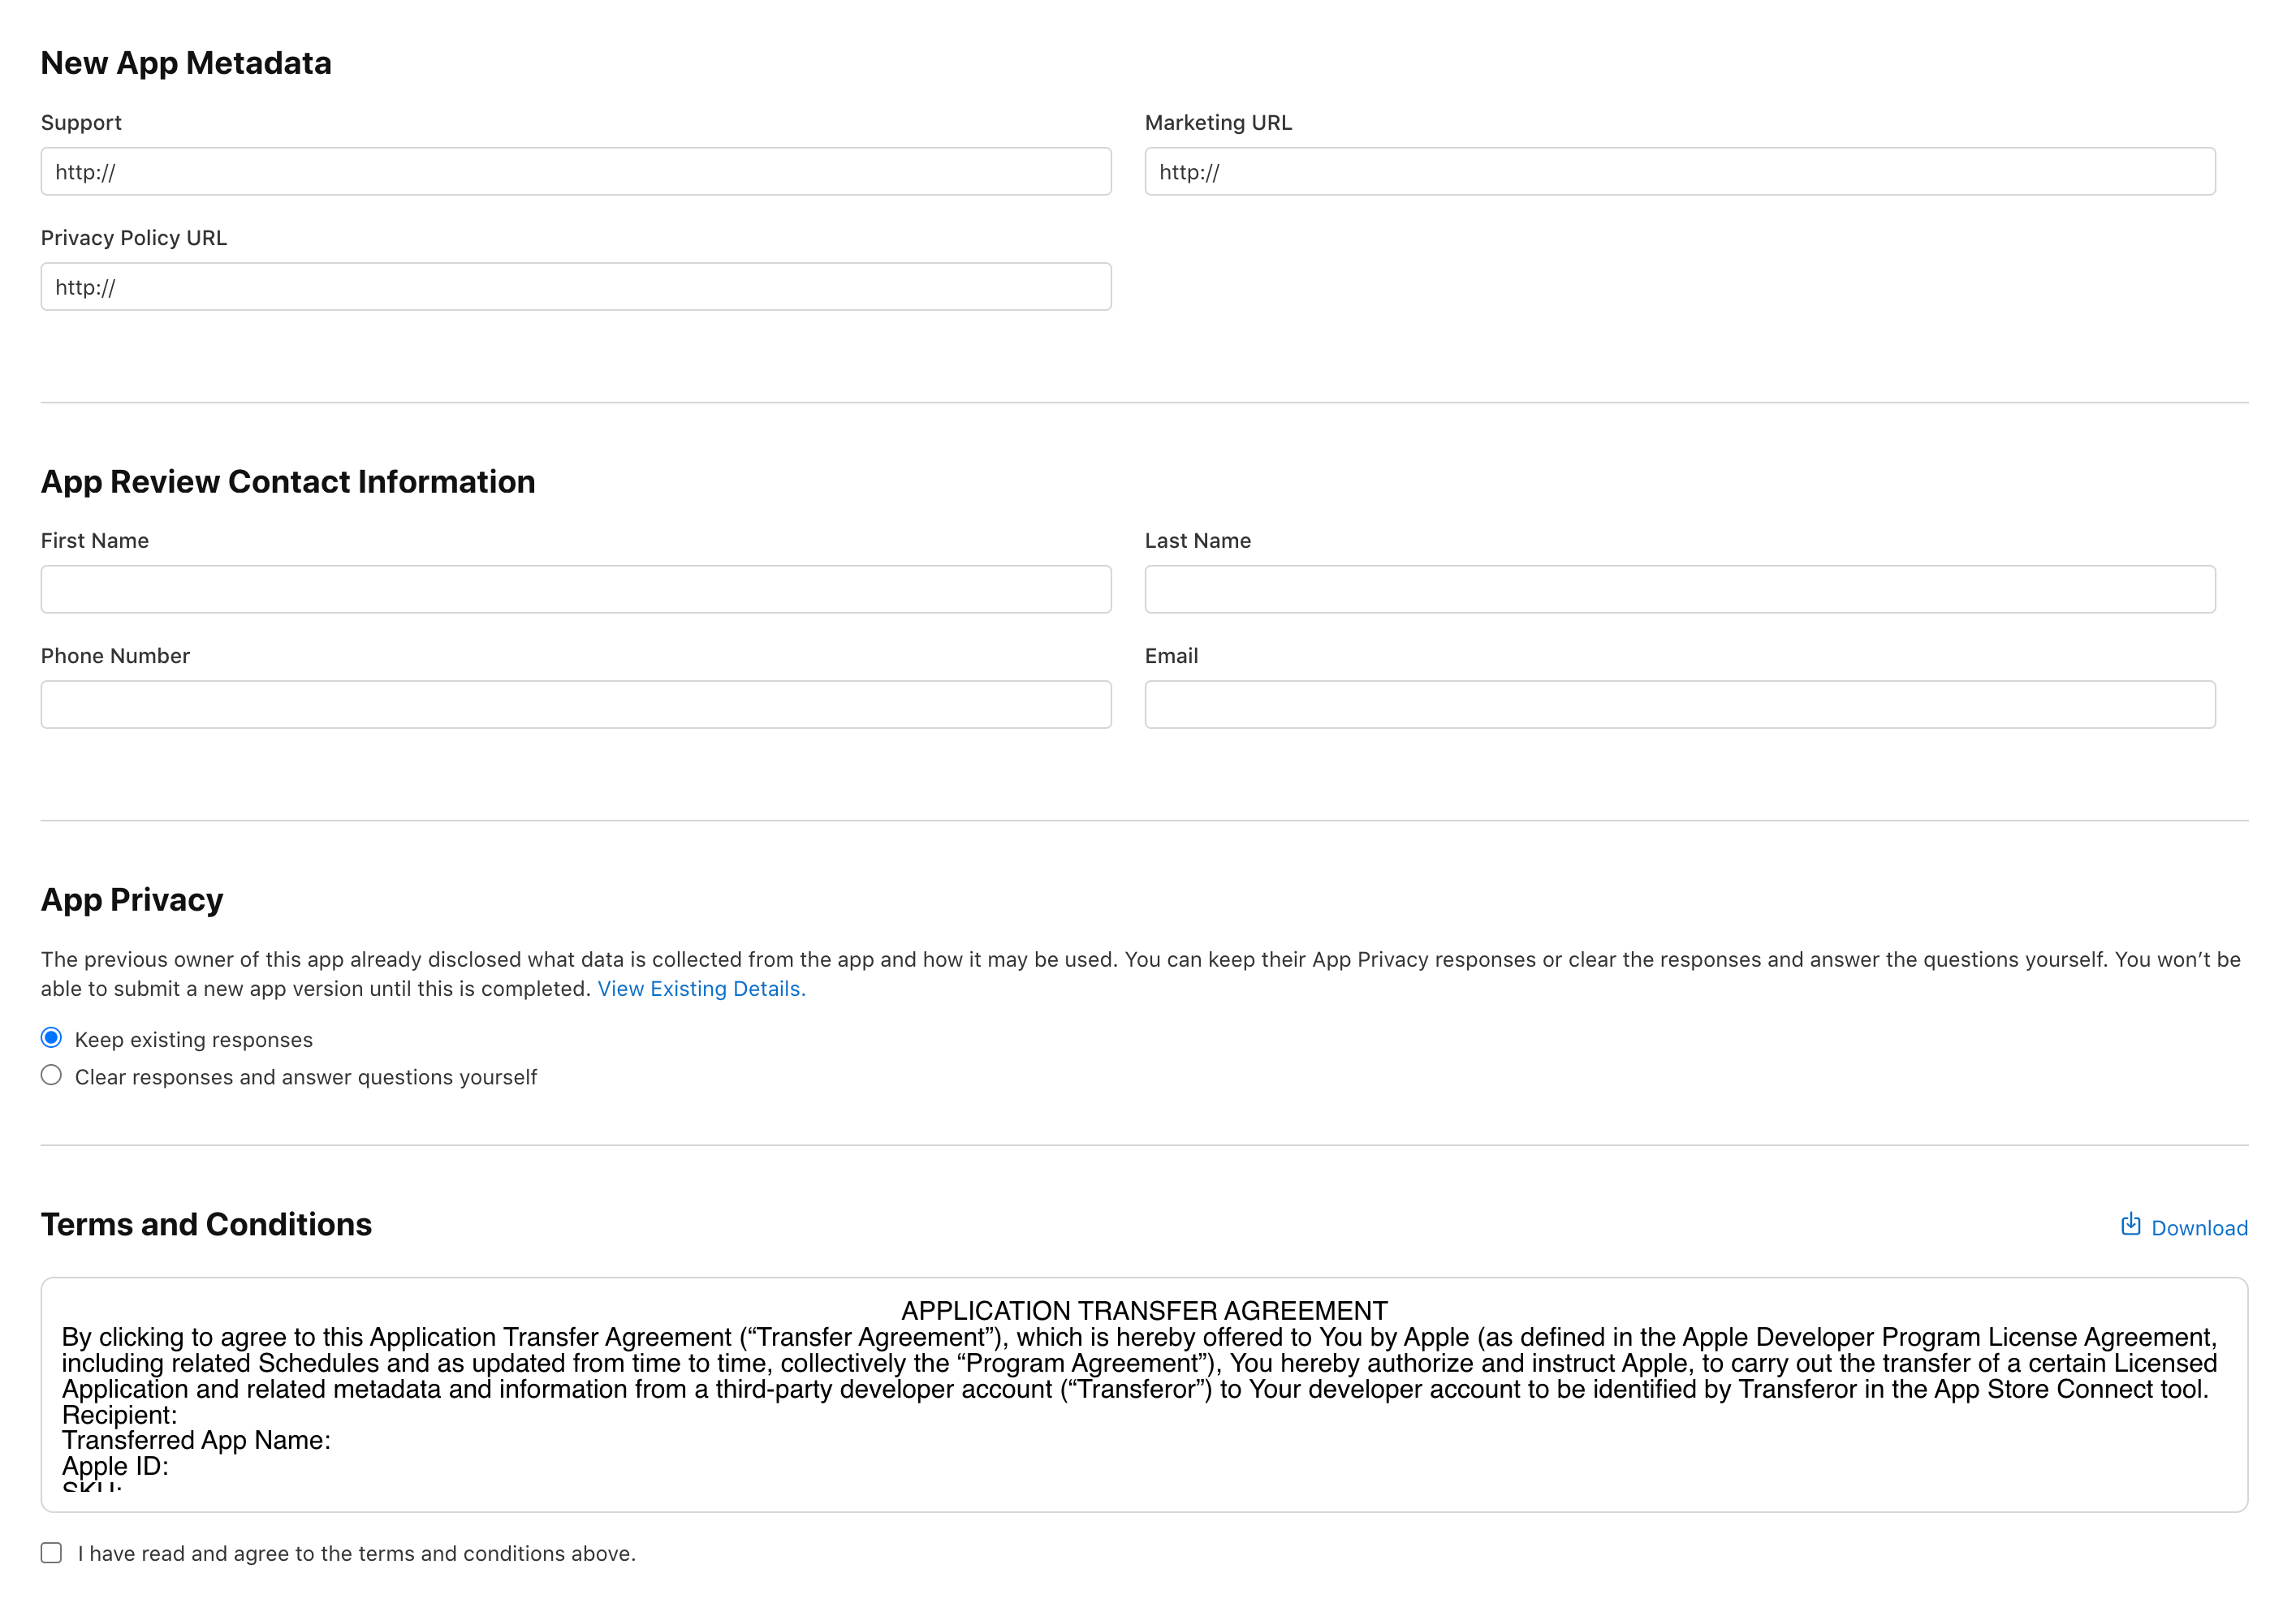This screenshot has width=2296, height=1599.
Task: Click the Last Name text box
Action: click(1679, 590)
